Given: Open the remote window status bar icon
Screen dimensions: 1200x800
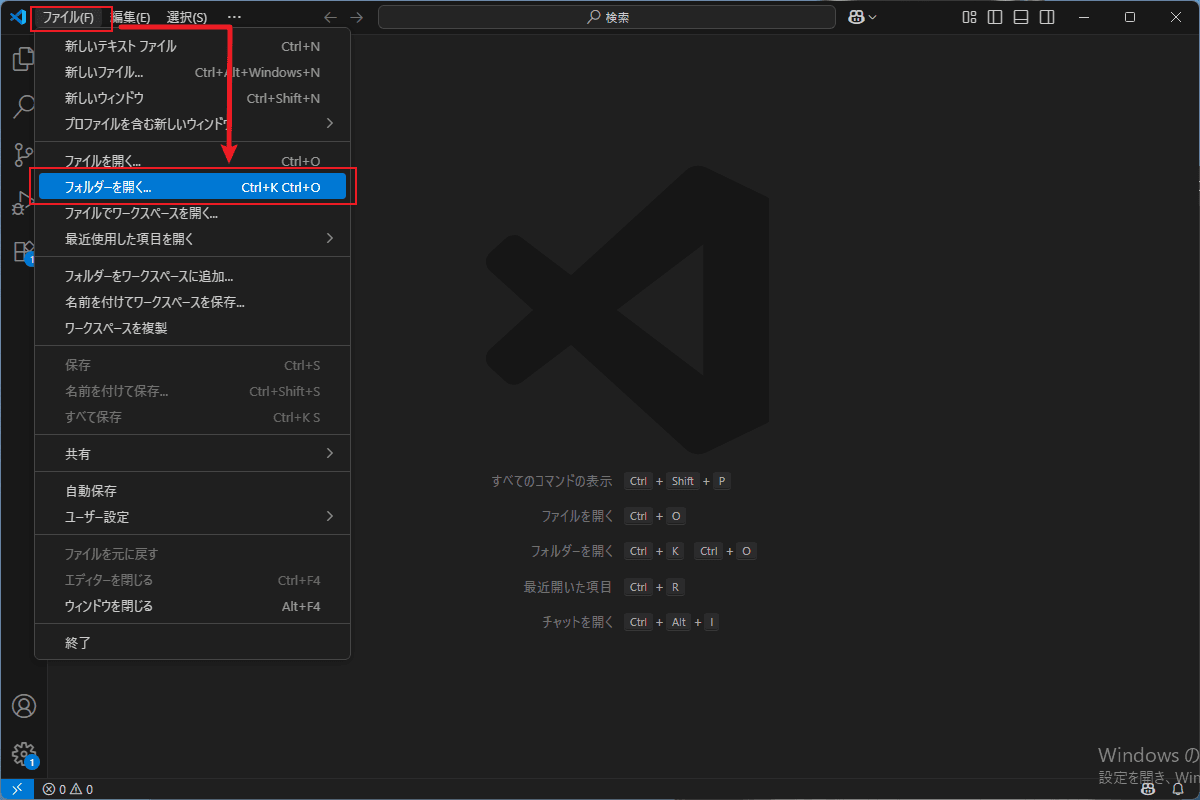Looking at the screenshot, I should point(17,789).
